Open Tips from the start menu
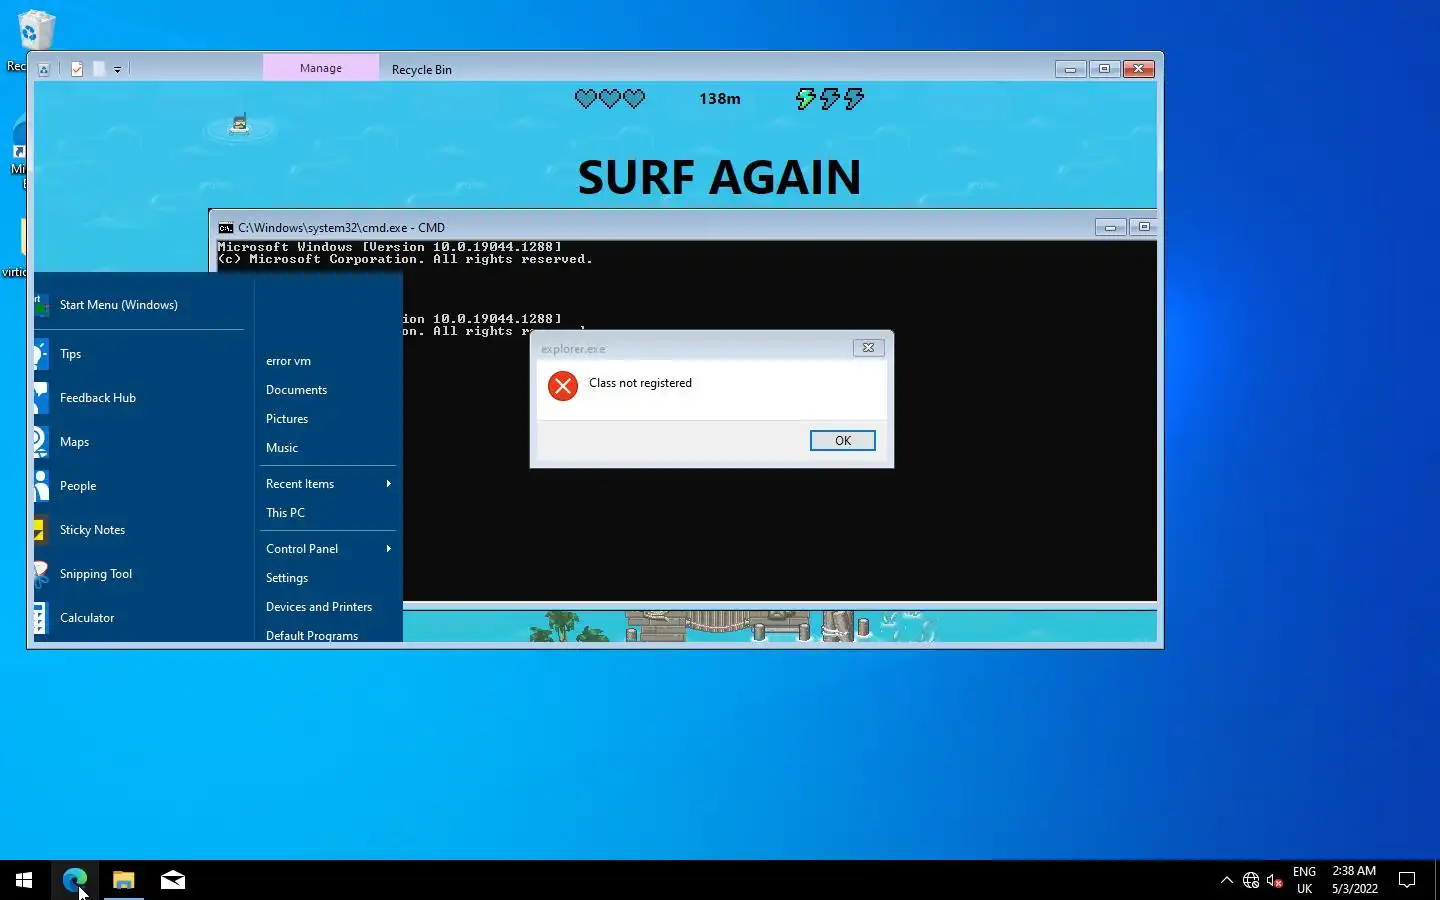1440x900 pixels. (x=139, y=354)
